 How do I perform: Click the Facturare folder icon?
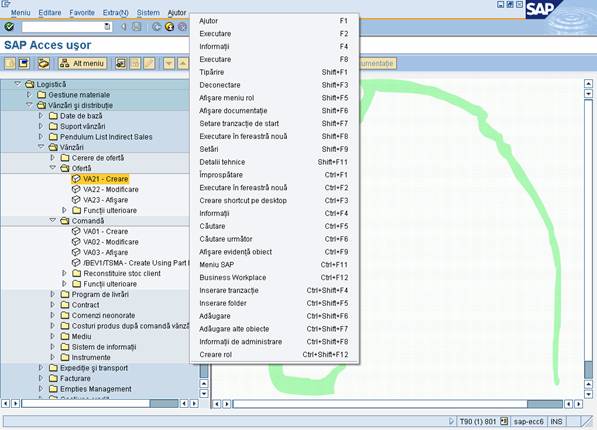[x=53, y=378]
